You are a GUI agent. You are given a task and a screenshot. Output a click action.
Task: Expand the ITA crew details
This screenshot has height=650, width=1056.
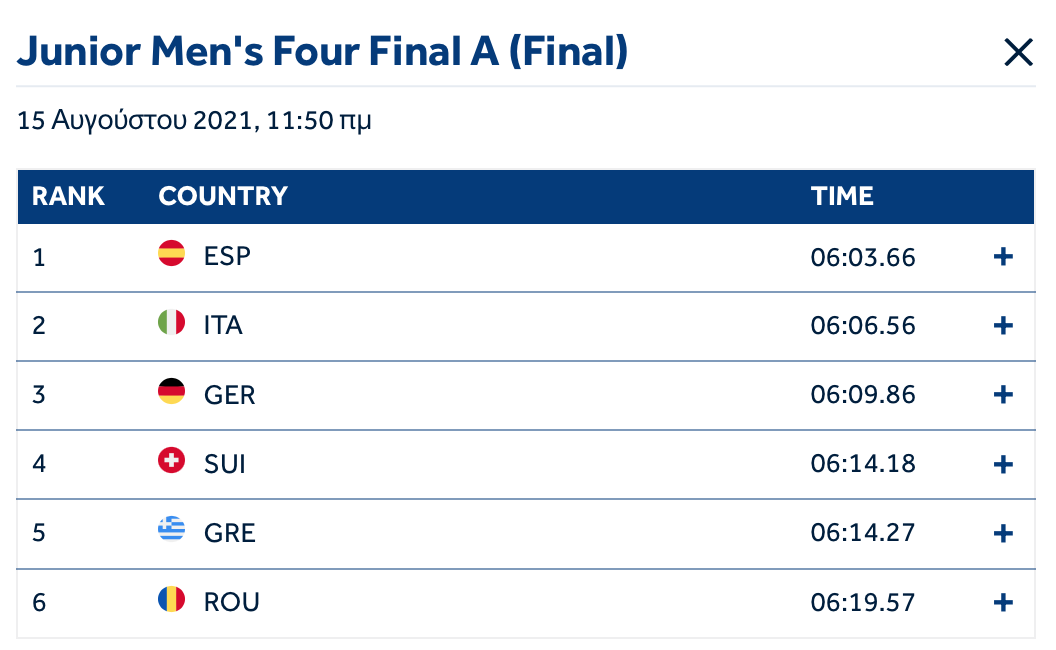pos(1003,326)
